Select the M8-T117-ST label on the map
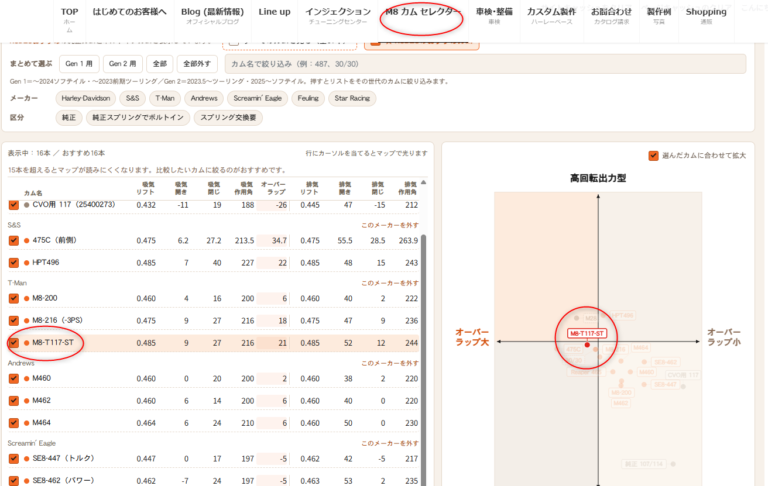Viewport: 768px width, 486px height. click(x=587, y=334)
